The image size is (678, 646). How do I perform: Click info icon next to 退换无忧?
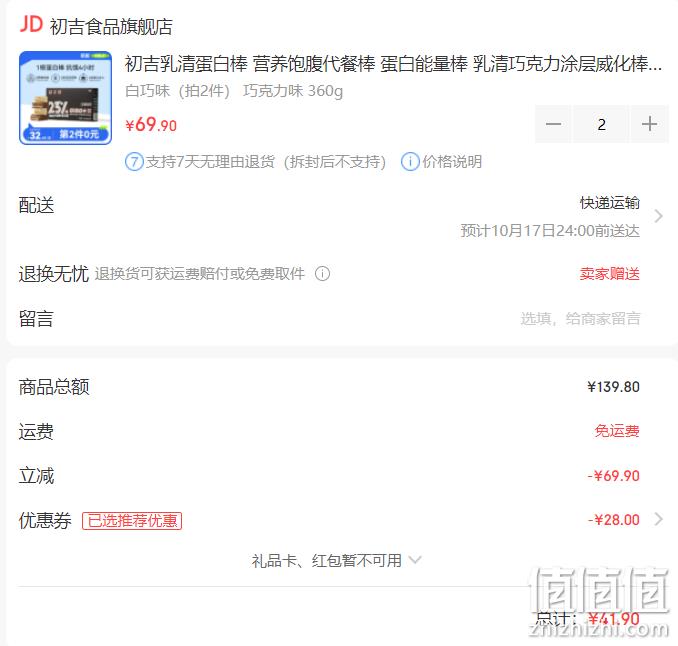[322, 274]
